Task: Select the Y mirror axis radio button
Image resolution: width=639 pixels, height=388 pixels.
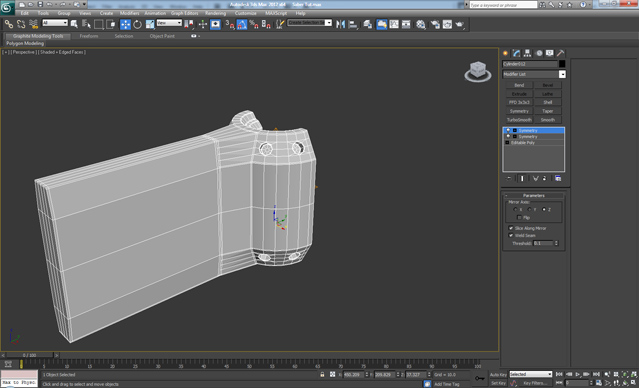Action: (x=529, y=209)
